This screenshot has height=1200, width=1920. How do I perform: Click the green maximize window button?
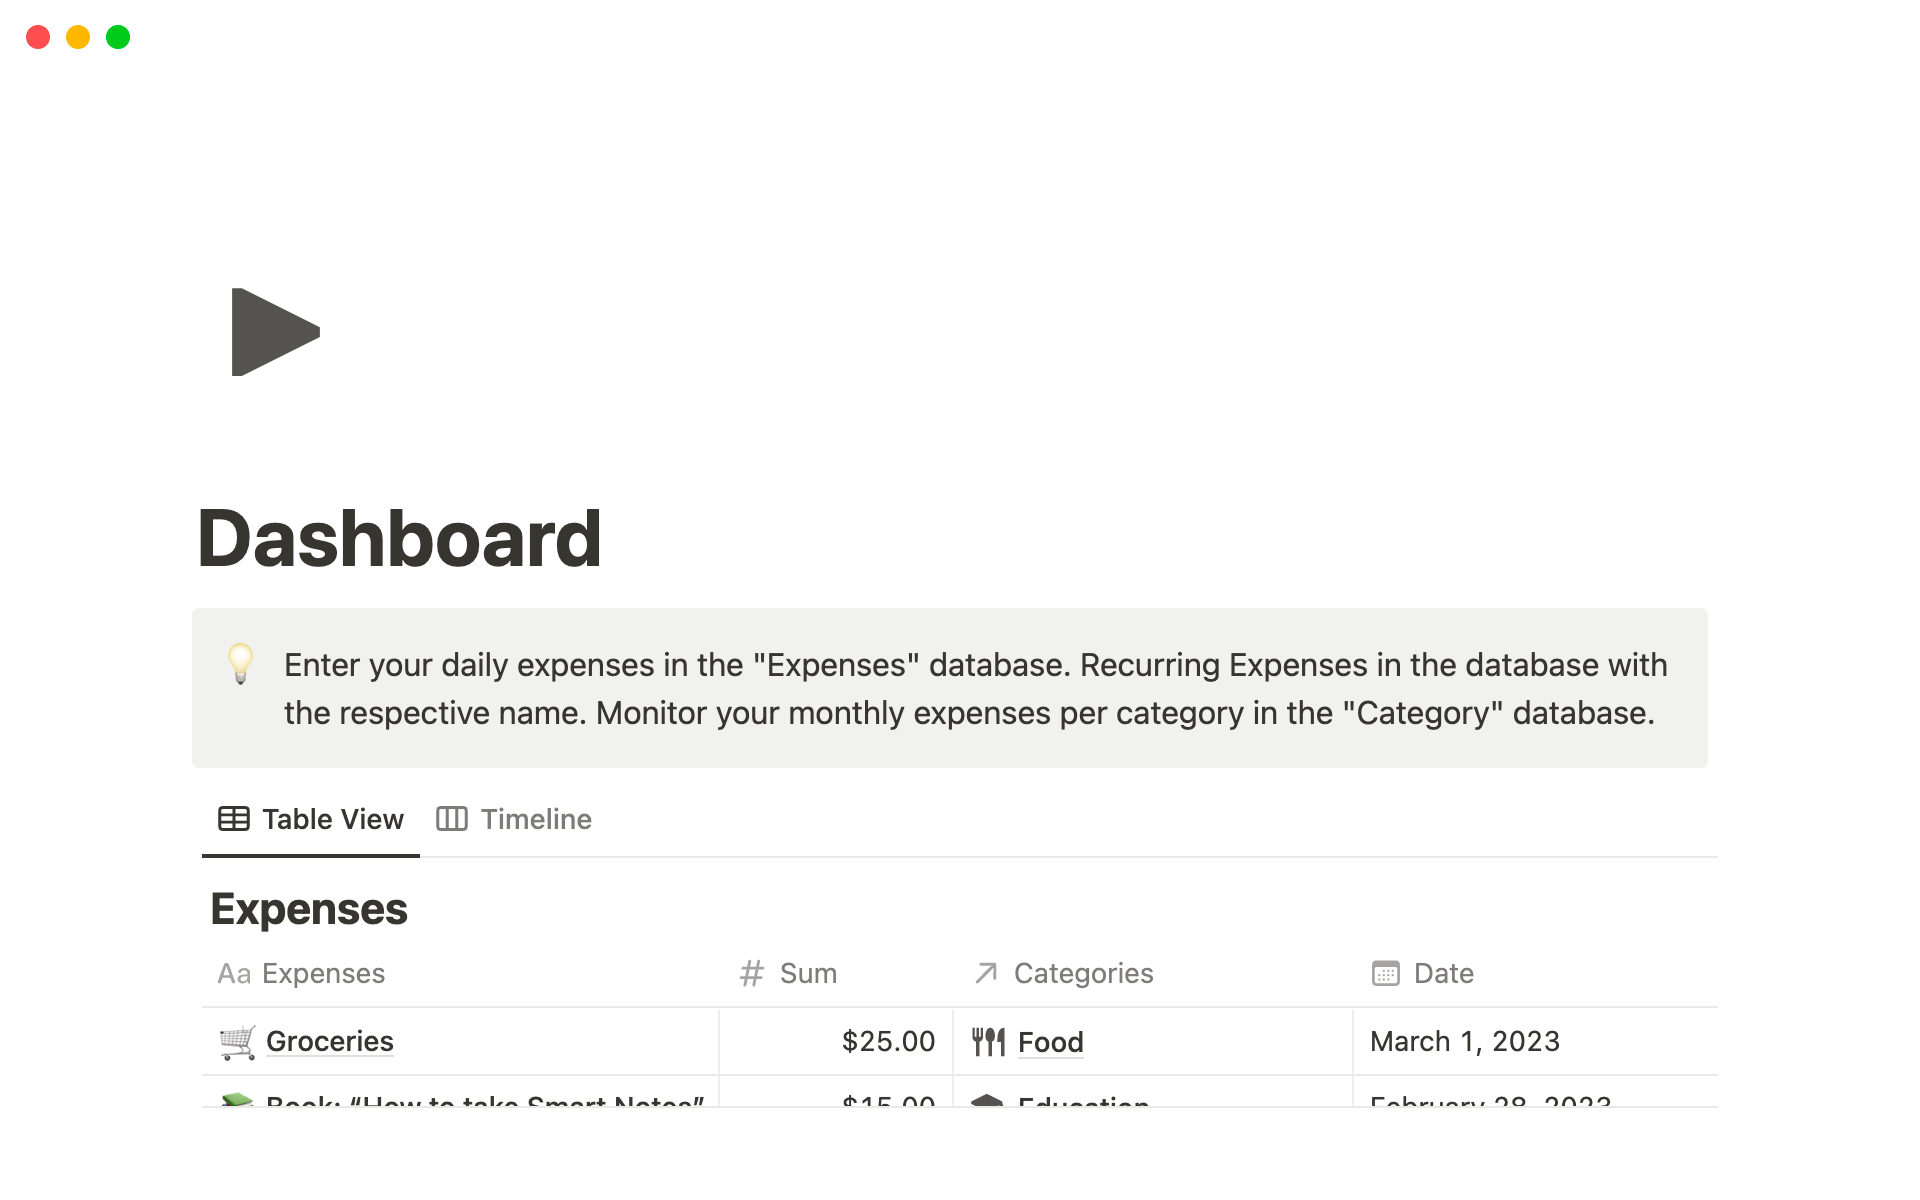pos(118,37)
